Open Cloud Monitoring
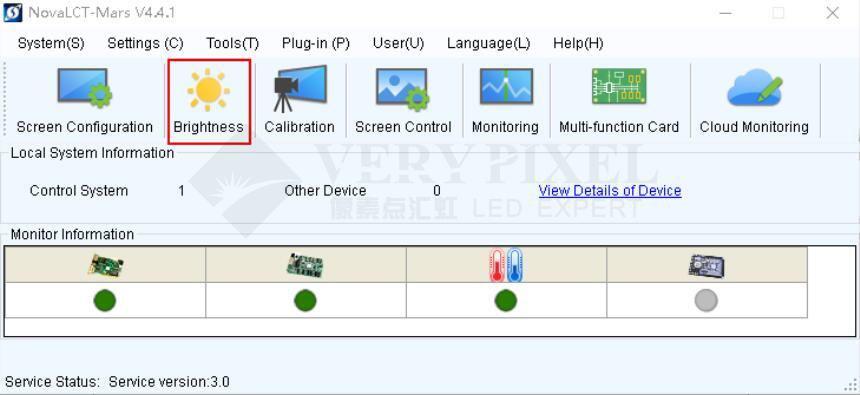Screen dimensions: 860x395 pyautogui.click(x=754, y=100)
